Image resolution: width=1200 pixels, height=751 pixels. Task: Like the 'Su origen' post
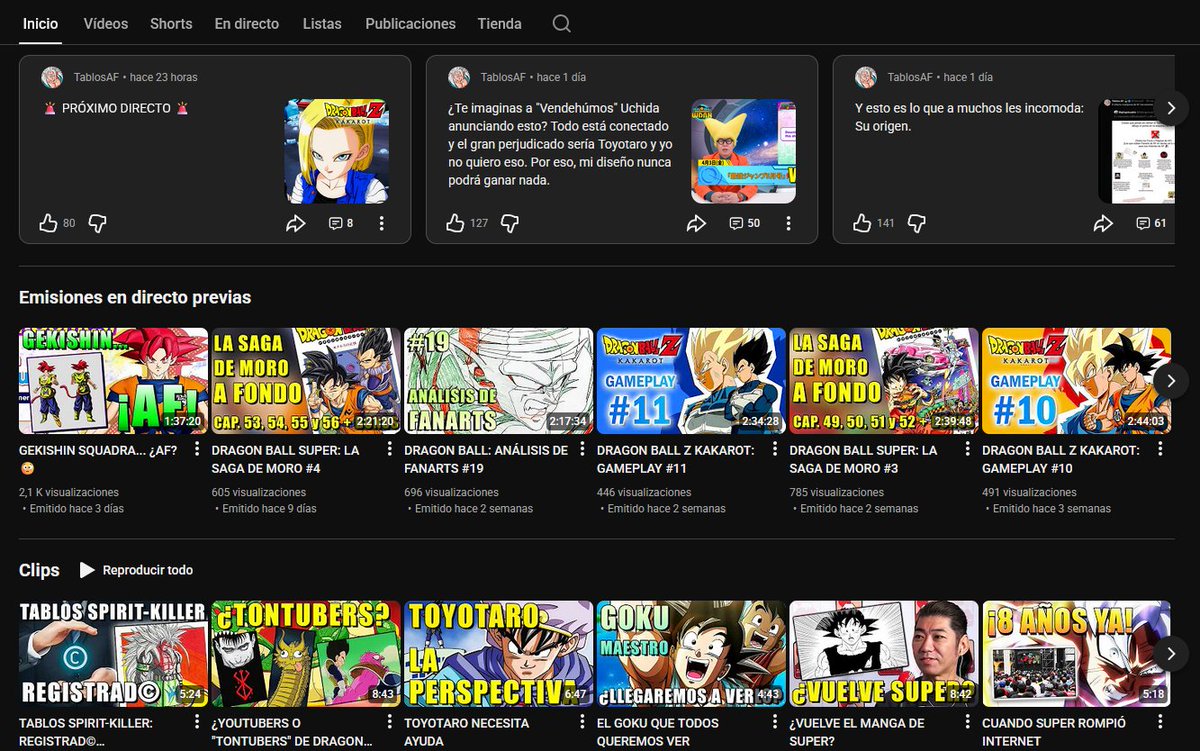862,223
